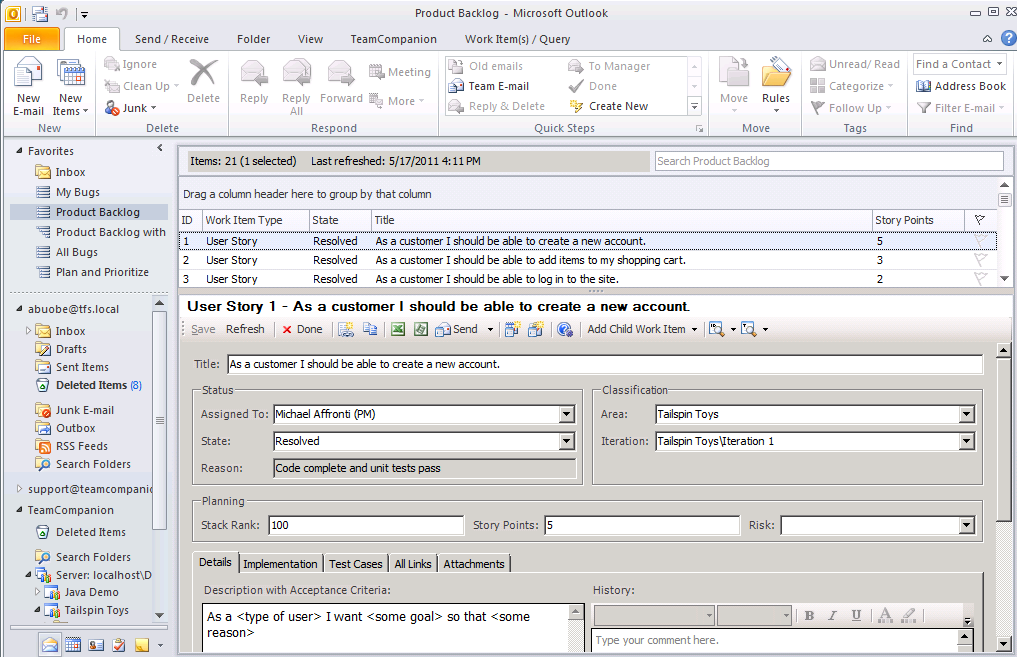Expand the support@teamcompanion account
Screen dimensions: 1017x657
coord(19,489)
